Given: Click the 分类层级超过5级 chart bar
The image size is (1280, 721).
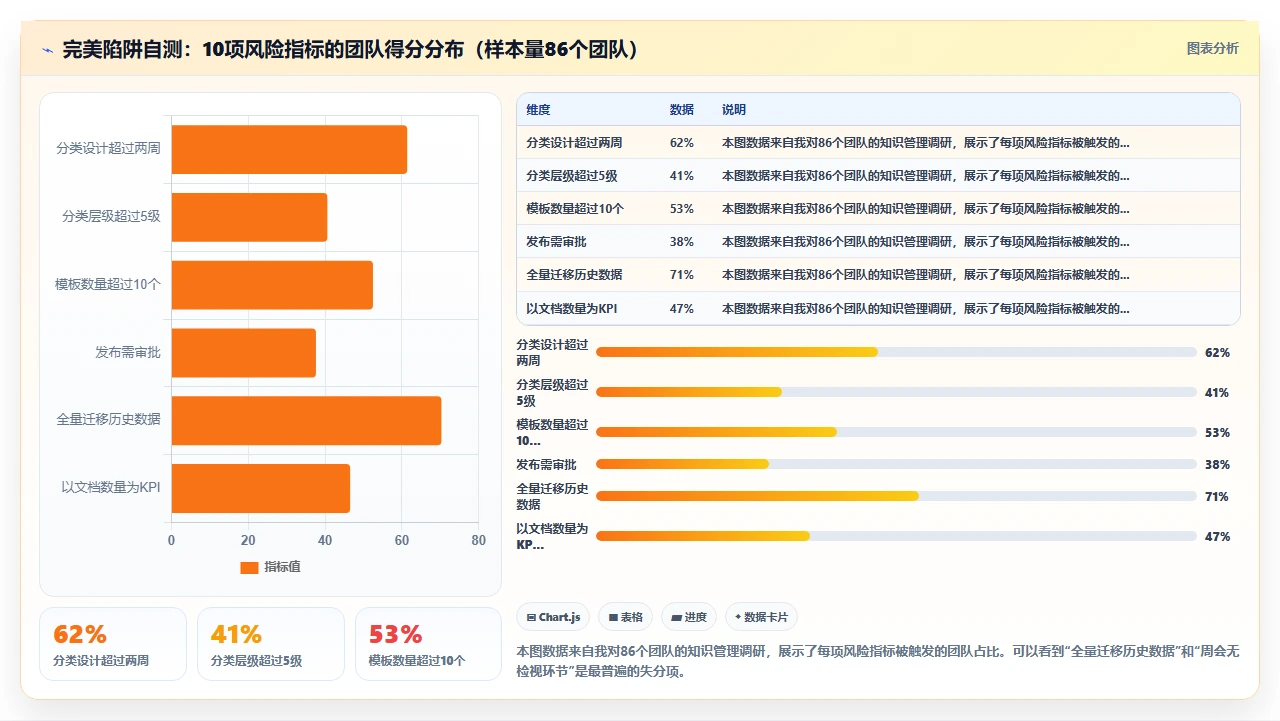Looking at the screenshot, I should 249,217.
